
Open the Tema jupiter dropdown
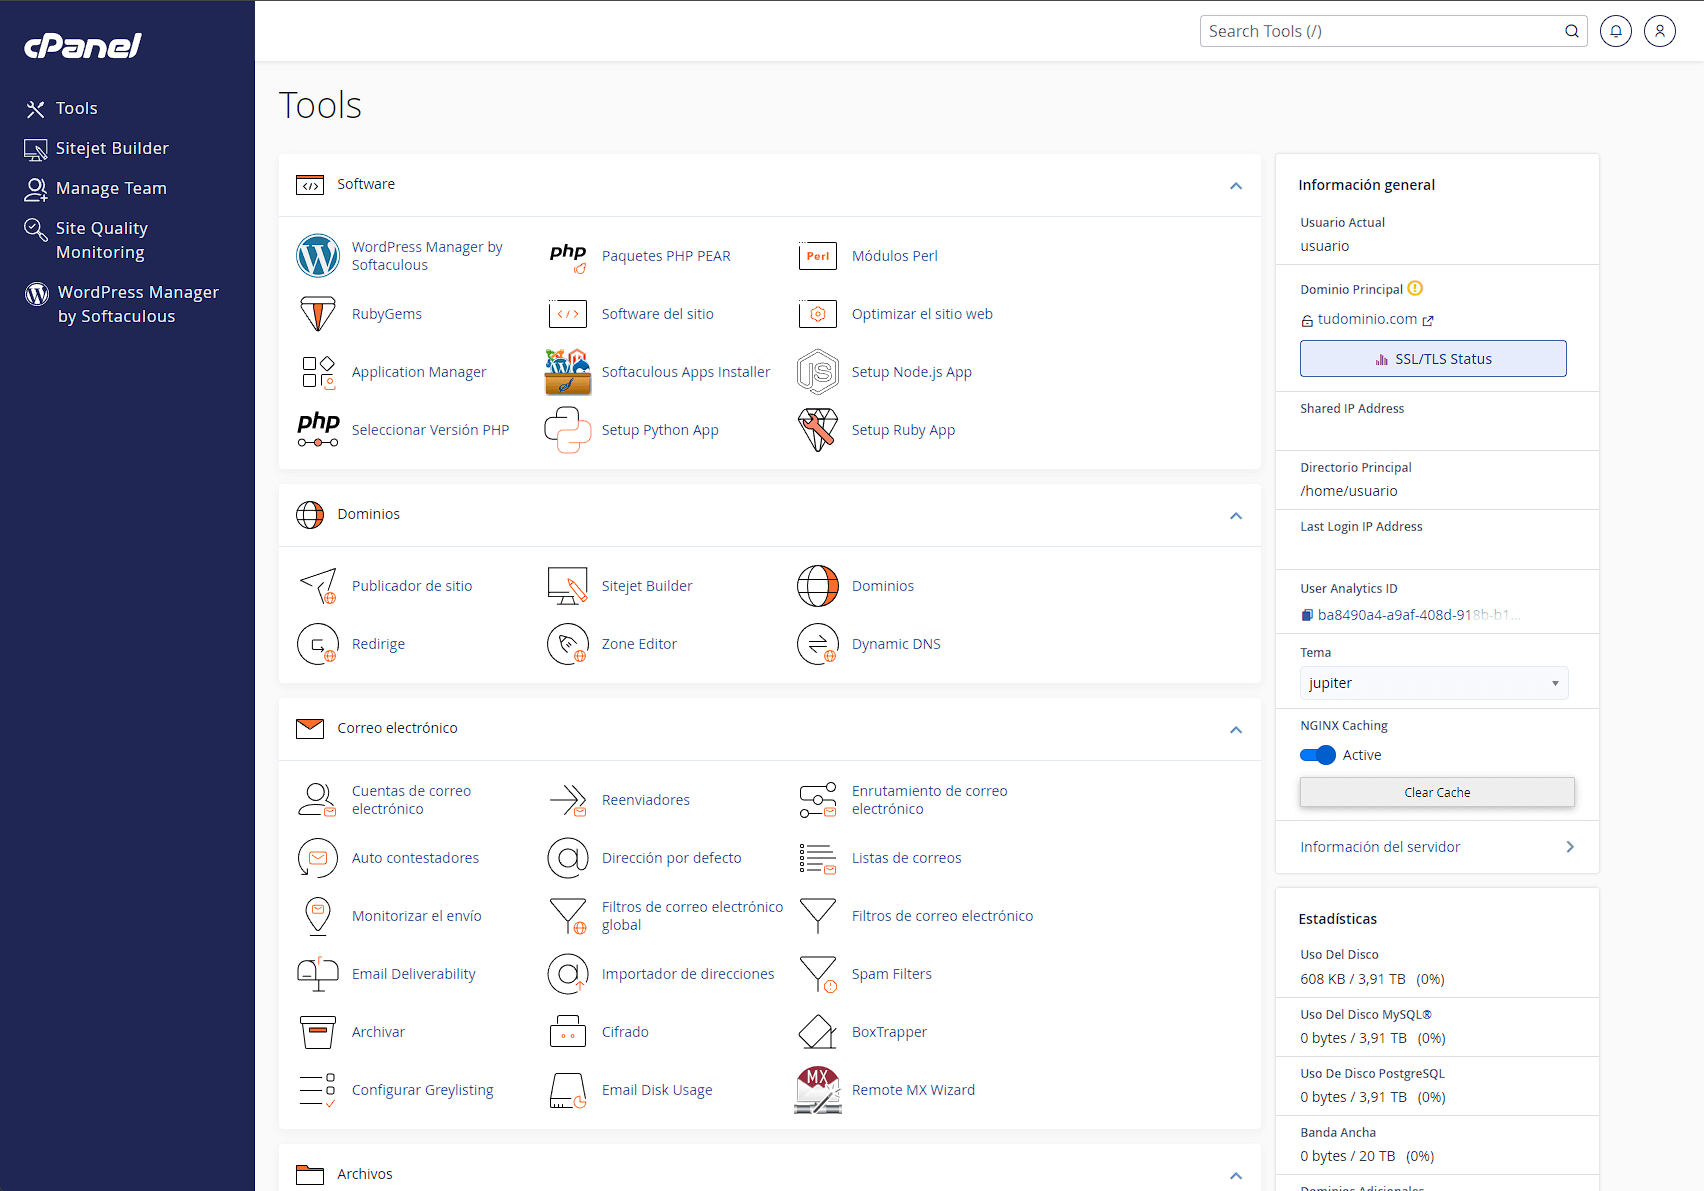[1434, 683]
